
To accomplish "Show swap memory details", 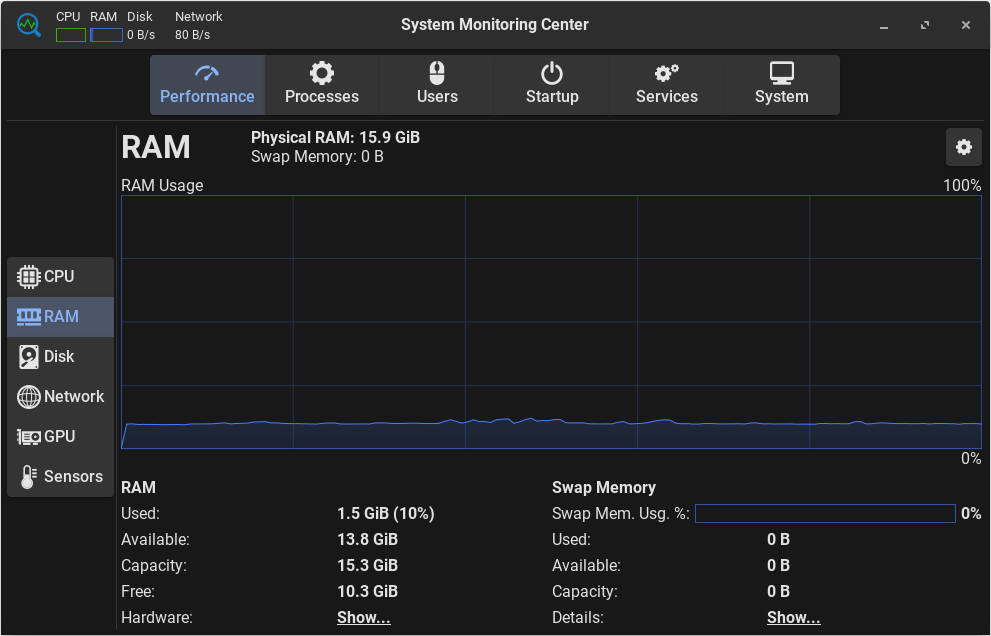I will [x=793, y=618].
